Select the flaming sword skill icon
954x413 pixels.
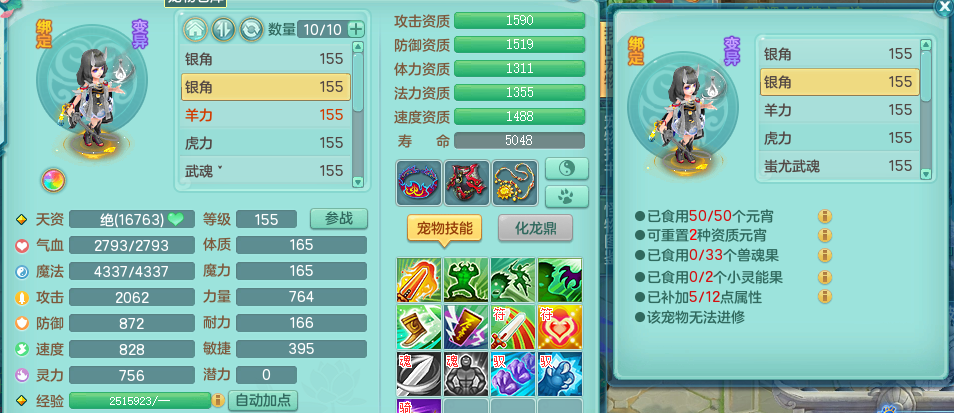pos(419,280)
